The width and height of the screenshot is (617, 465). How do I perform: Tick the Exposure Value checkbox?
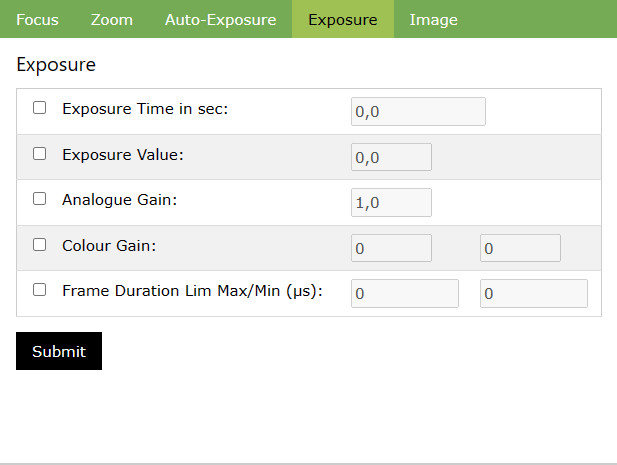[x=40, y=154]
